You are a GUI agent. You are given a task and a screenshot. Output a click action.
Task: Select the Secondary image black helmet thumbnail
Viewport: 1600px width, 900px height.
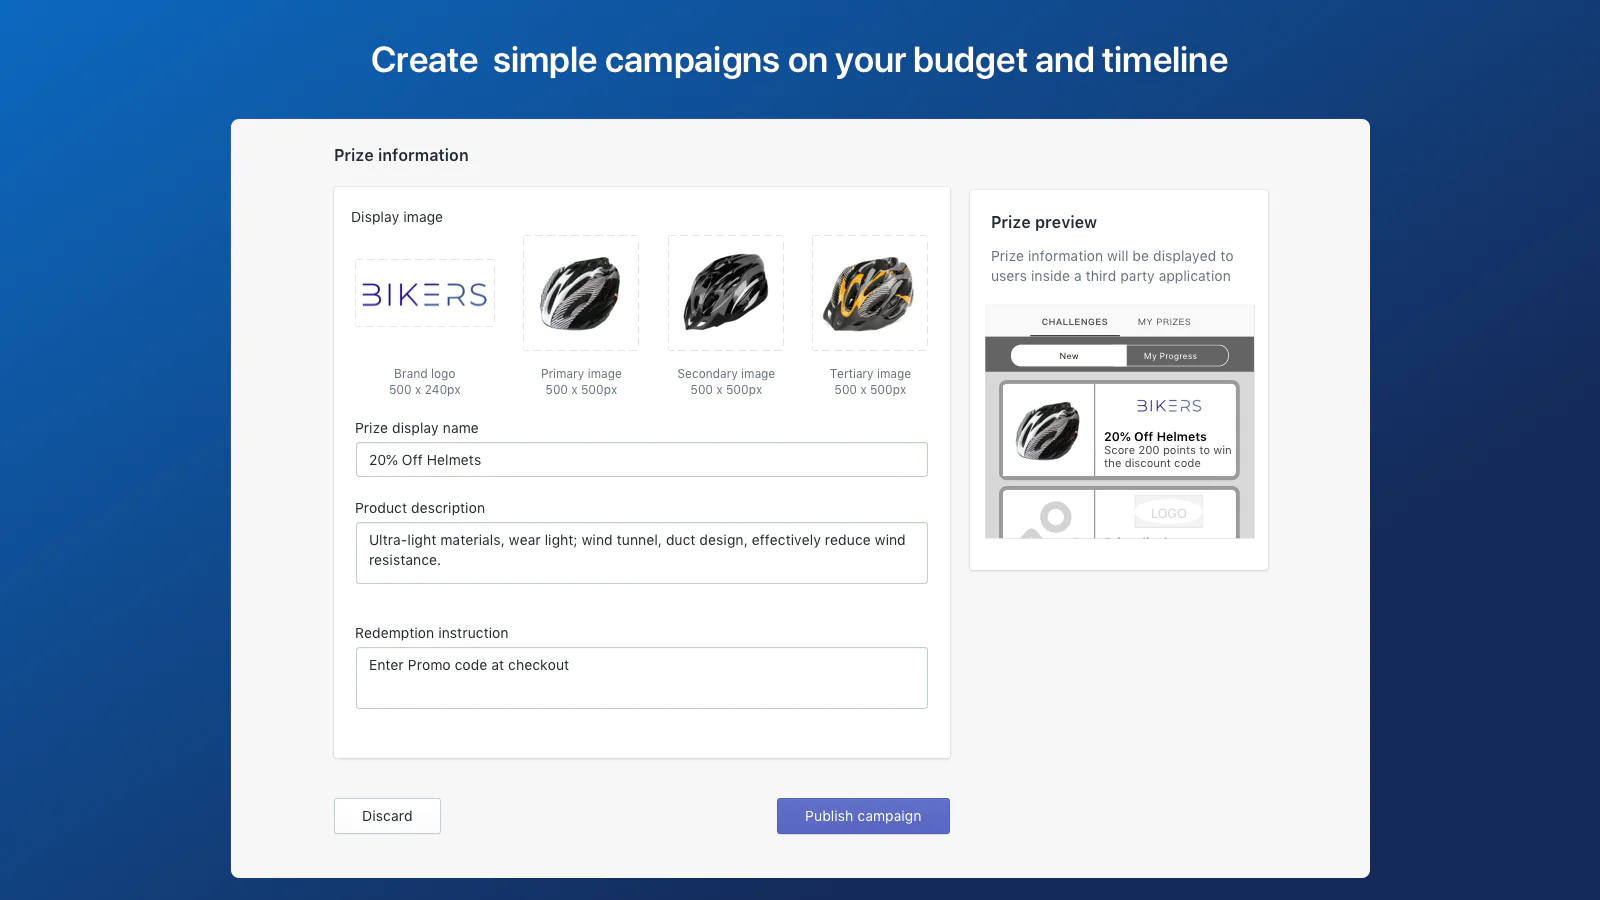[x=726, y=293]
